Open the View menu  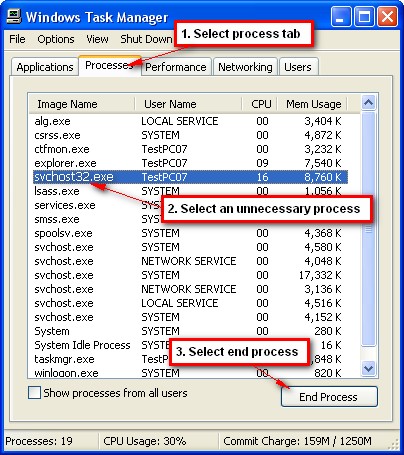[x=97, y=39]
